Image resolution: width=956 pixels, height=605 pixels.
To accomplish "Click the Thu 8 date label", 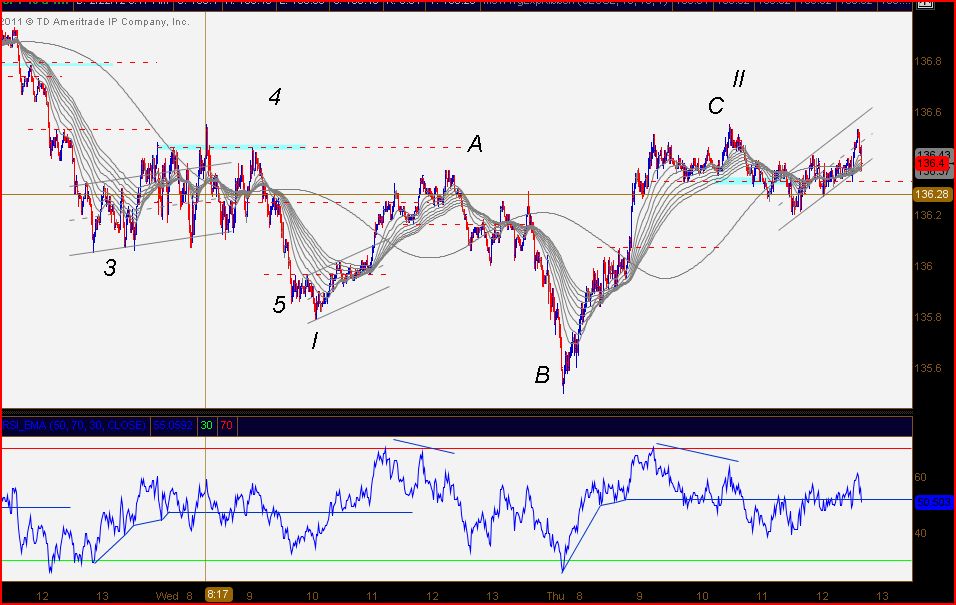I will pos(565,596).
